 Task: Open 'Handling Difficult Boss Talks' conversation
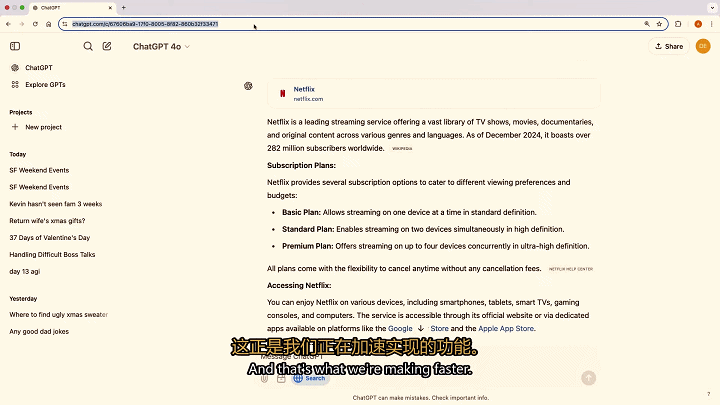tap(52, 254)
